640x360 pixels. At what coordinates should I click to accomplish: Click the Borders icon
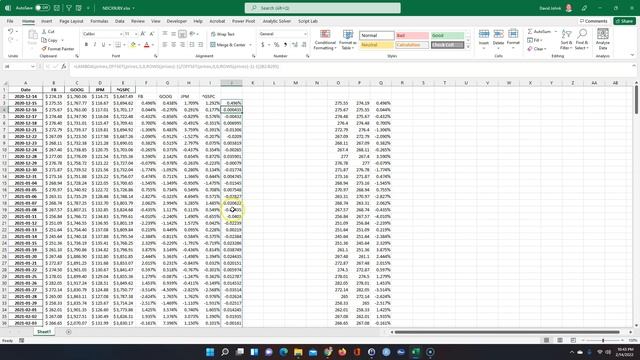118,44
